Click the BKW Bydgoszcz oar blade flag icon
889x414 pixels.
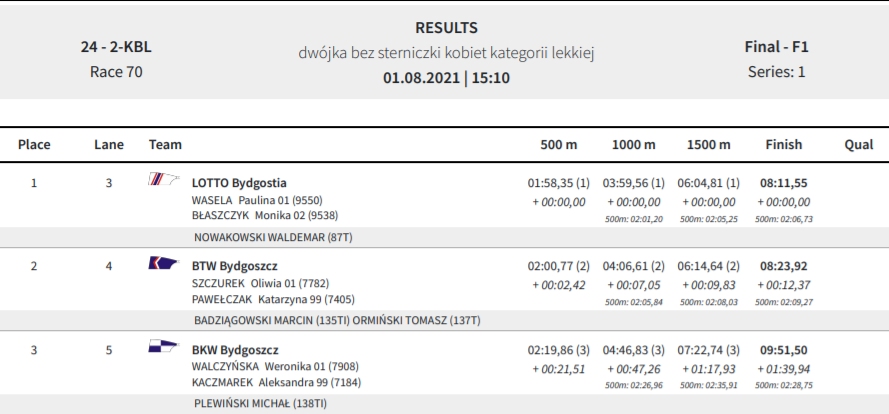coord(164,346)
